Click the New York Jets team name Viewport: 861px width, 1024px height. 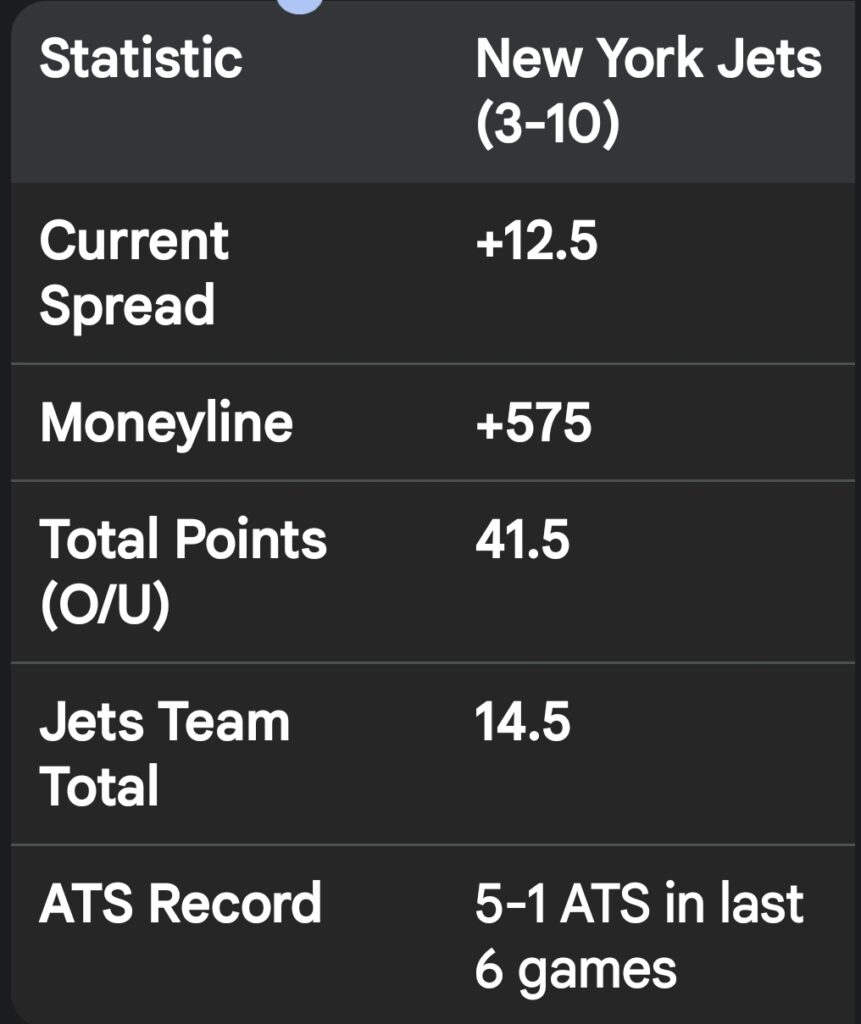[648, 59]
